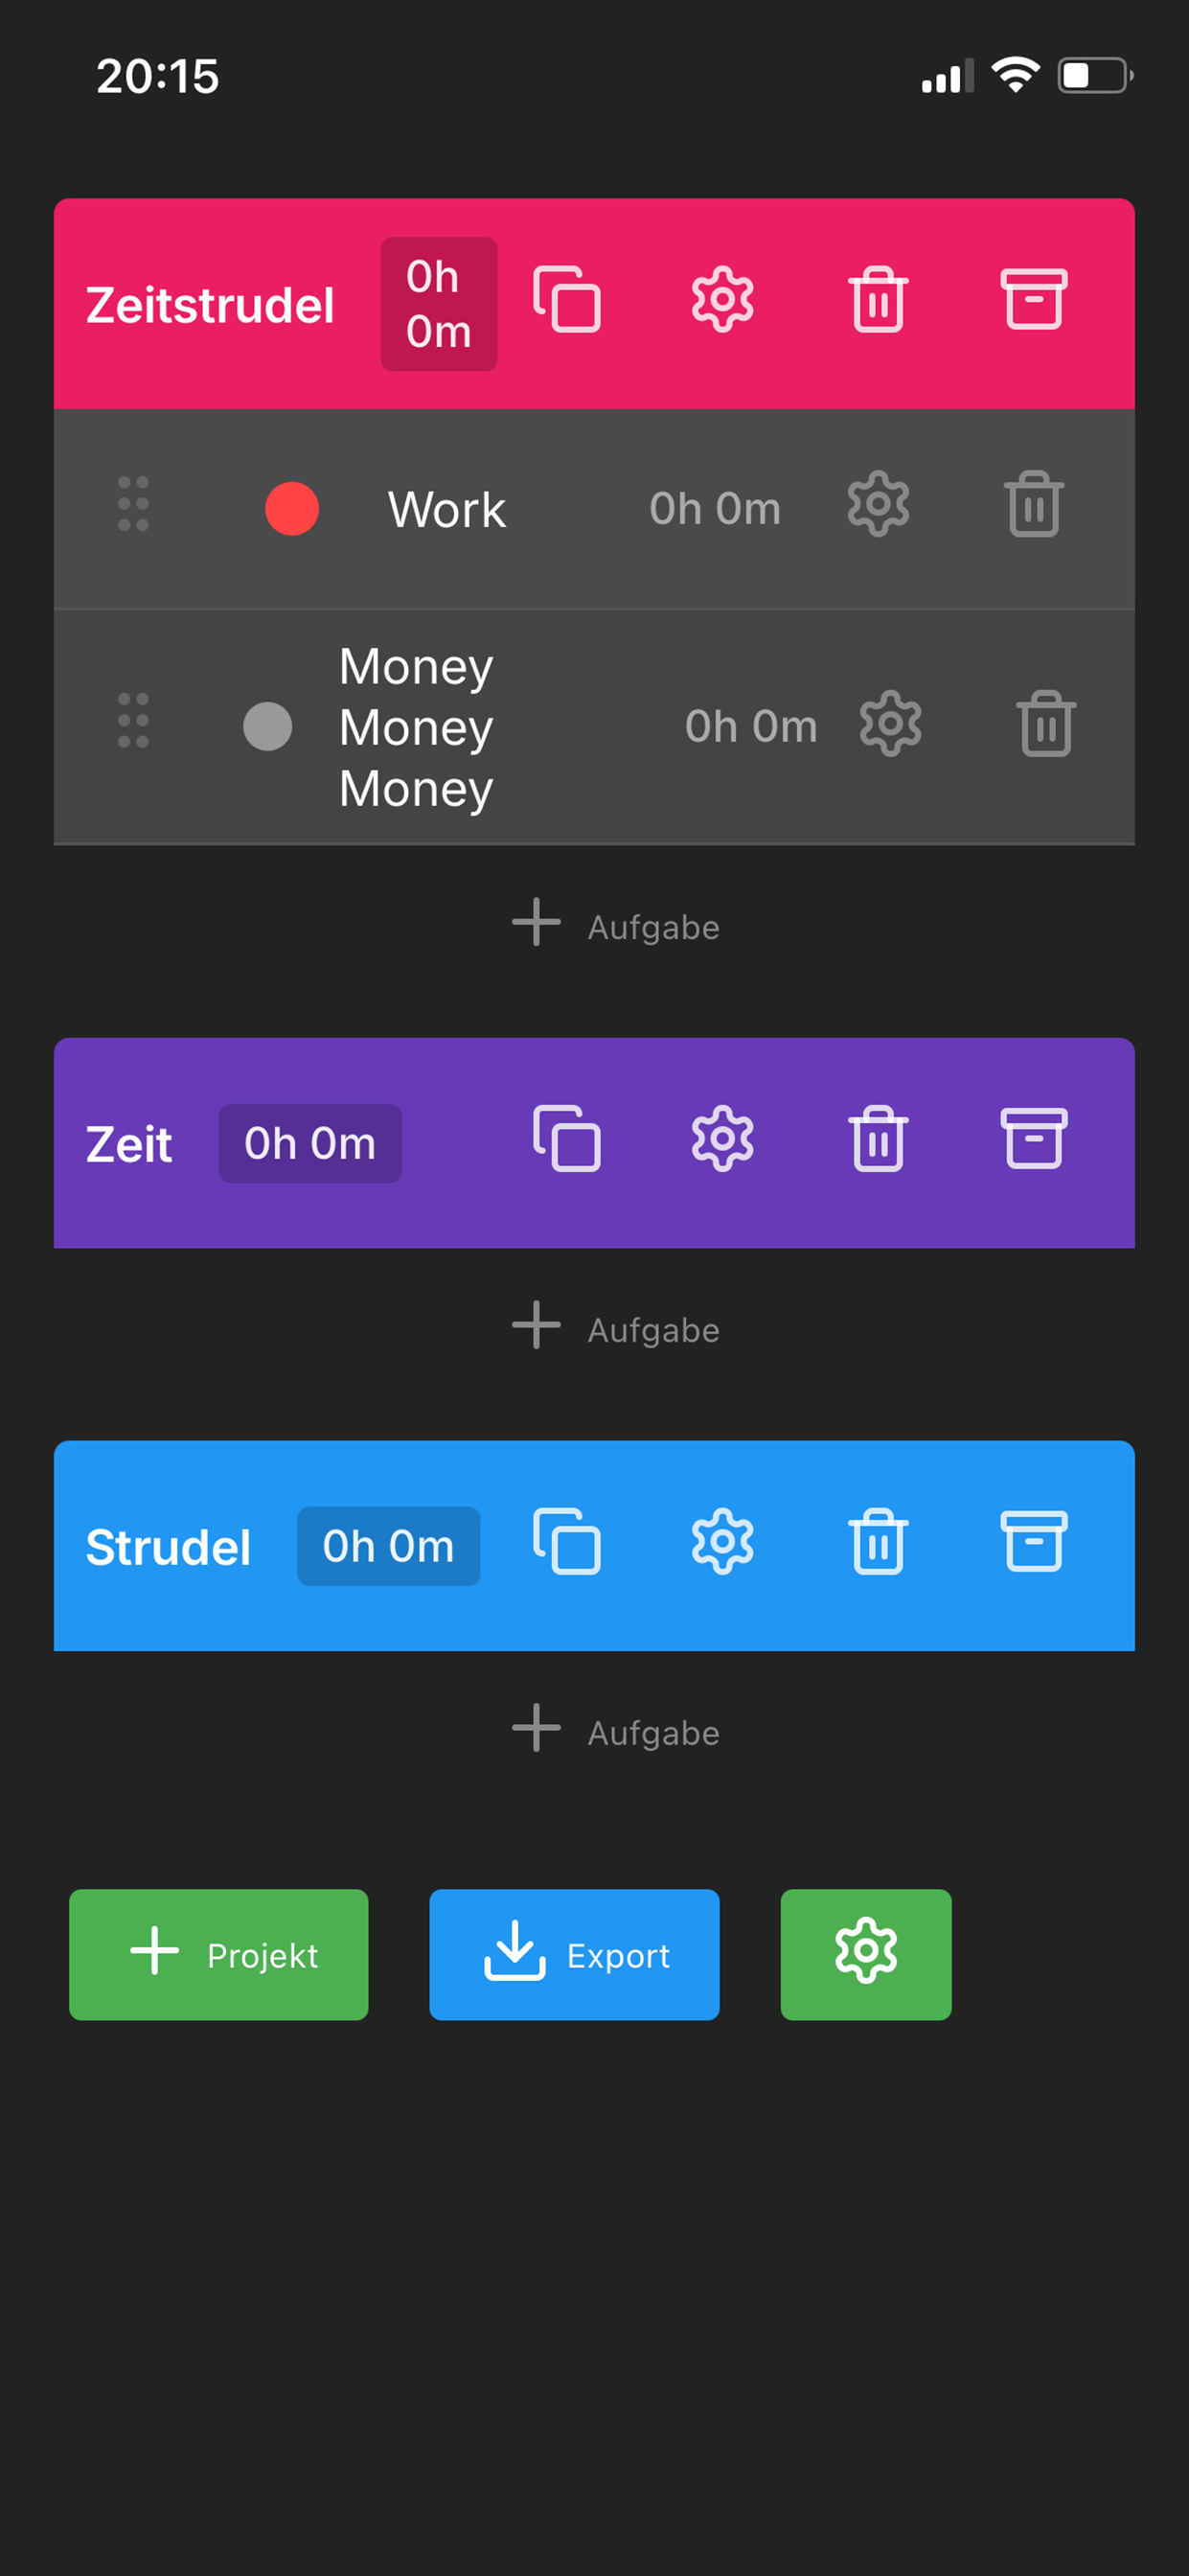The height and width of the screenshot is (2576, 1189).
Task: Grab the drag handle of Work task
Action: coord(133,504)
